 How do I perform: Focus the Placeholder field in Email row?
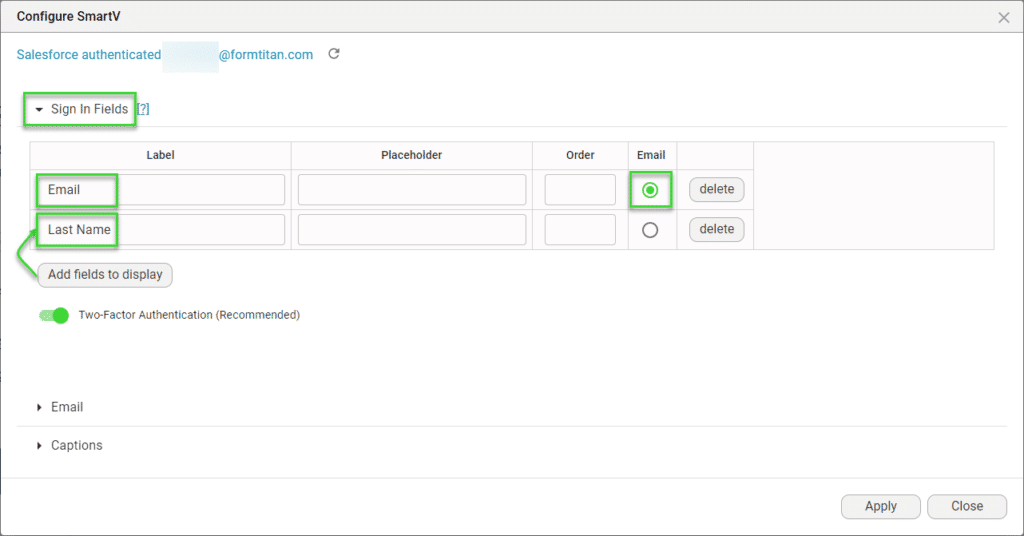[411, 190]
